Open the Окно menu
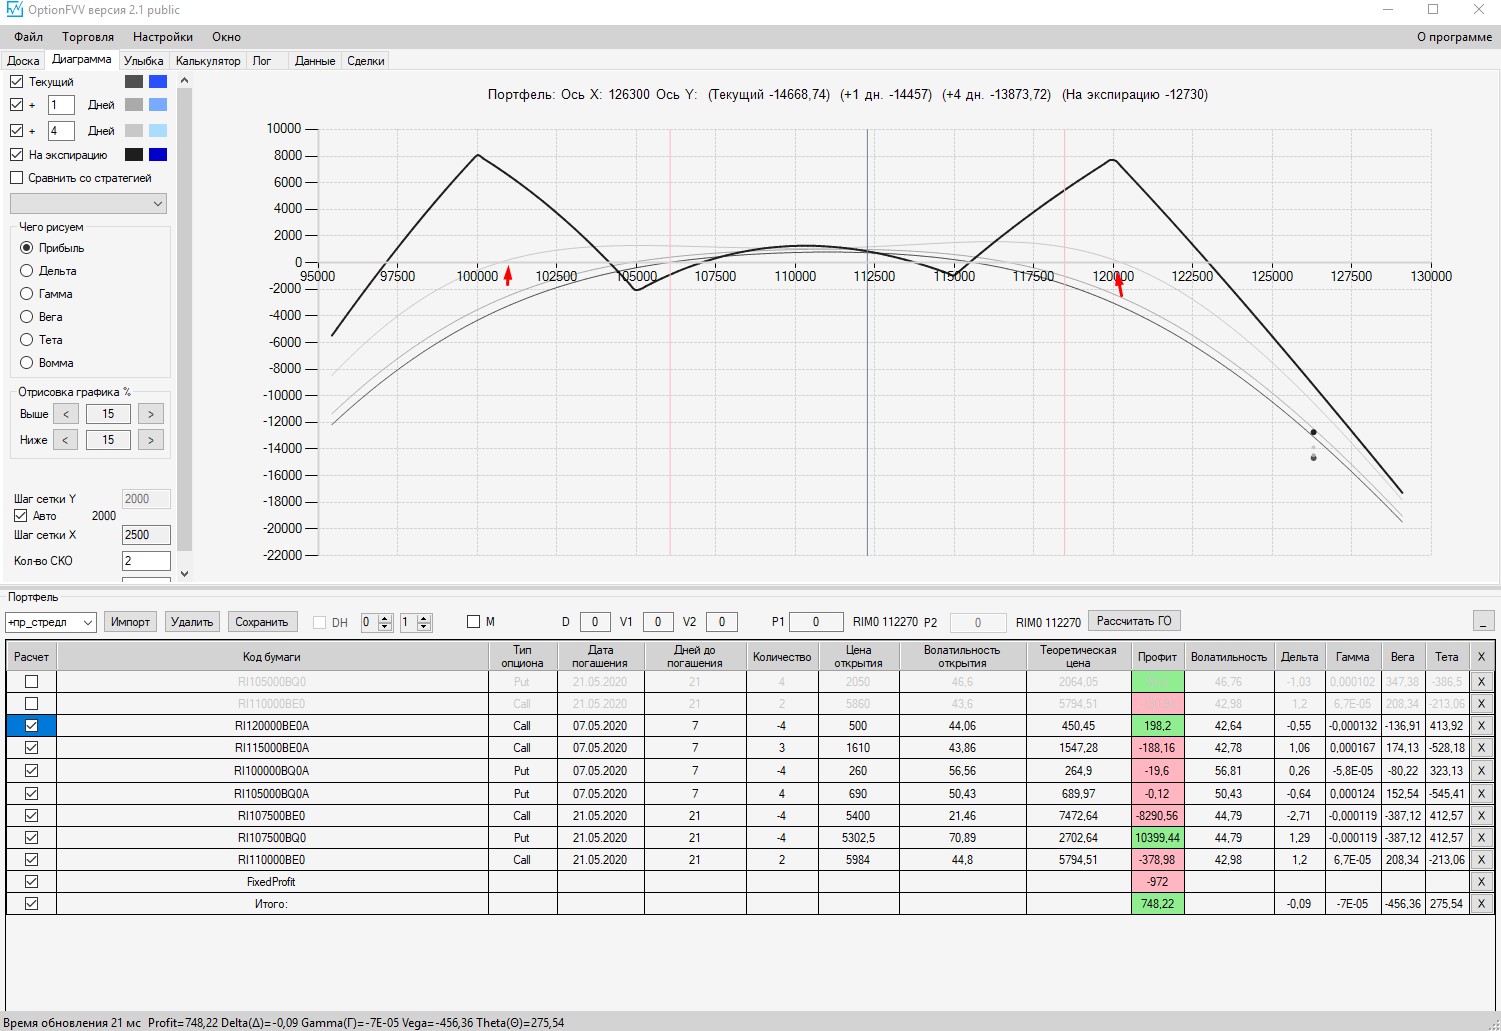 [226, 37]
